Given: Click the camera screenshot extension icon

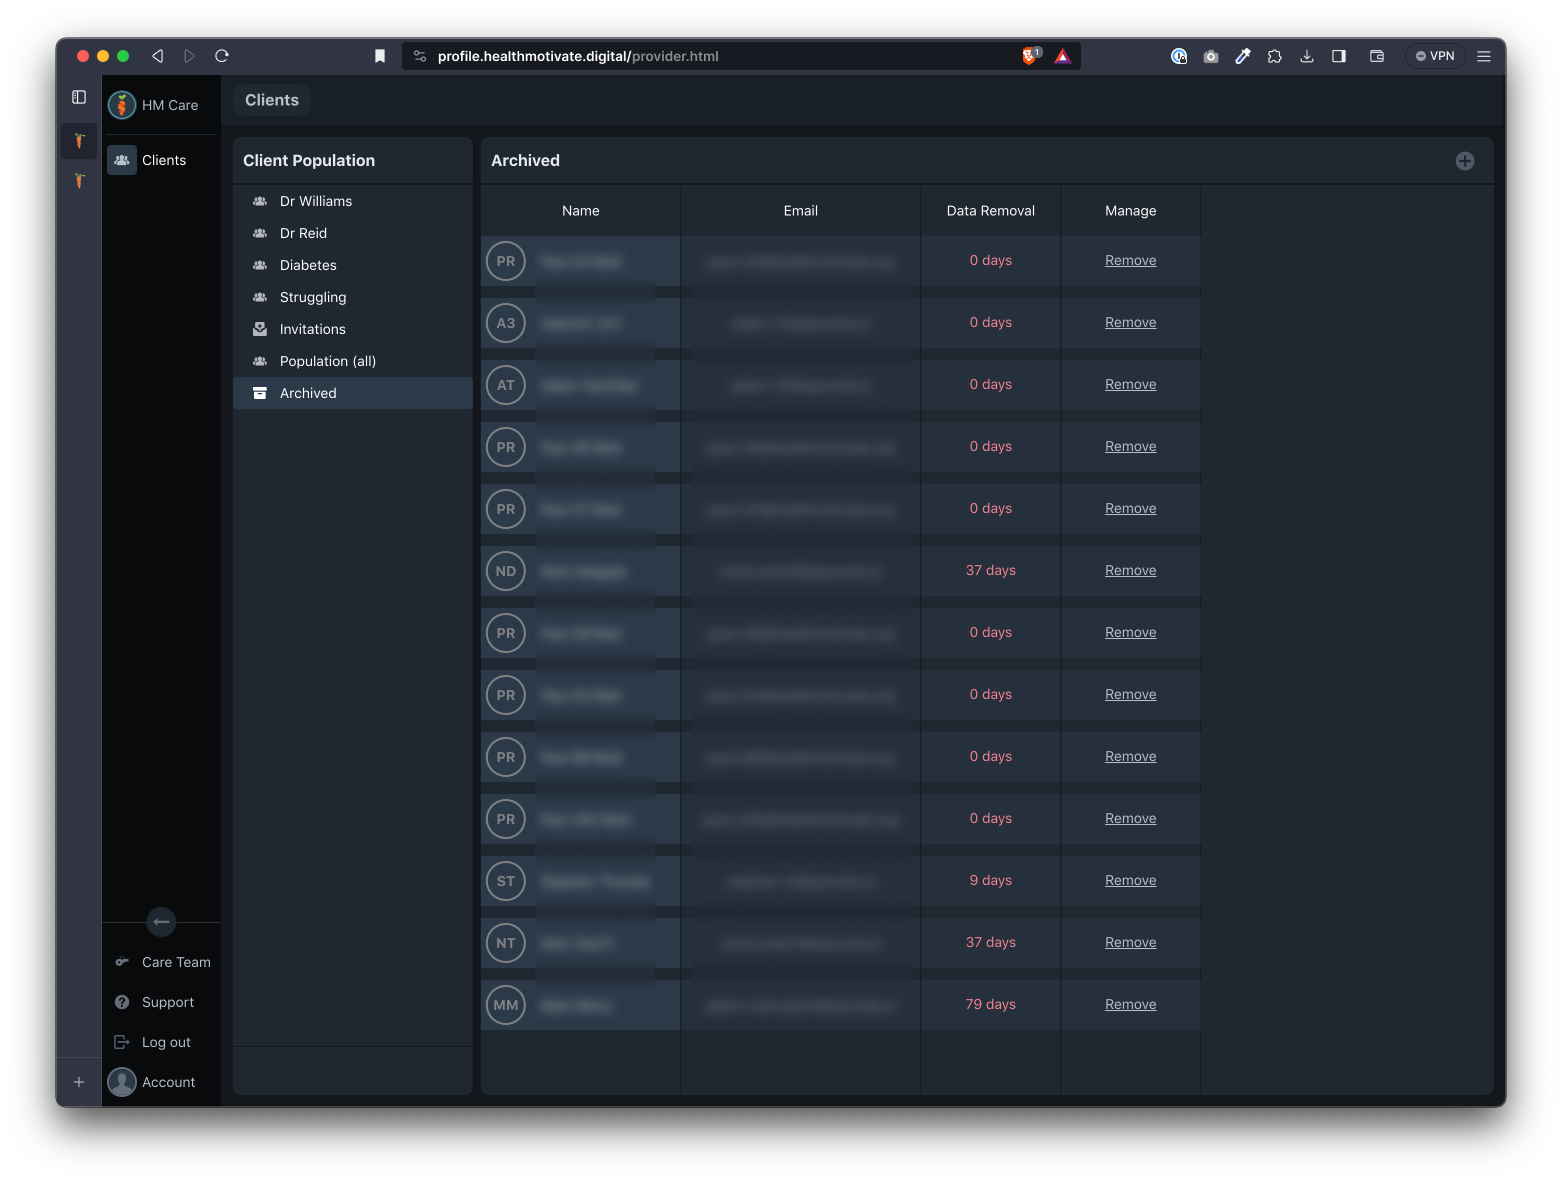Looking at the screenshot, I should click(x=1211, y=56).
